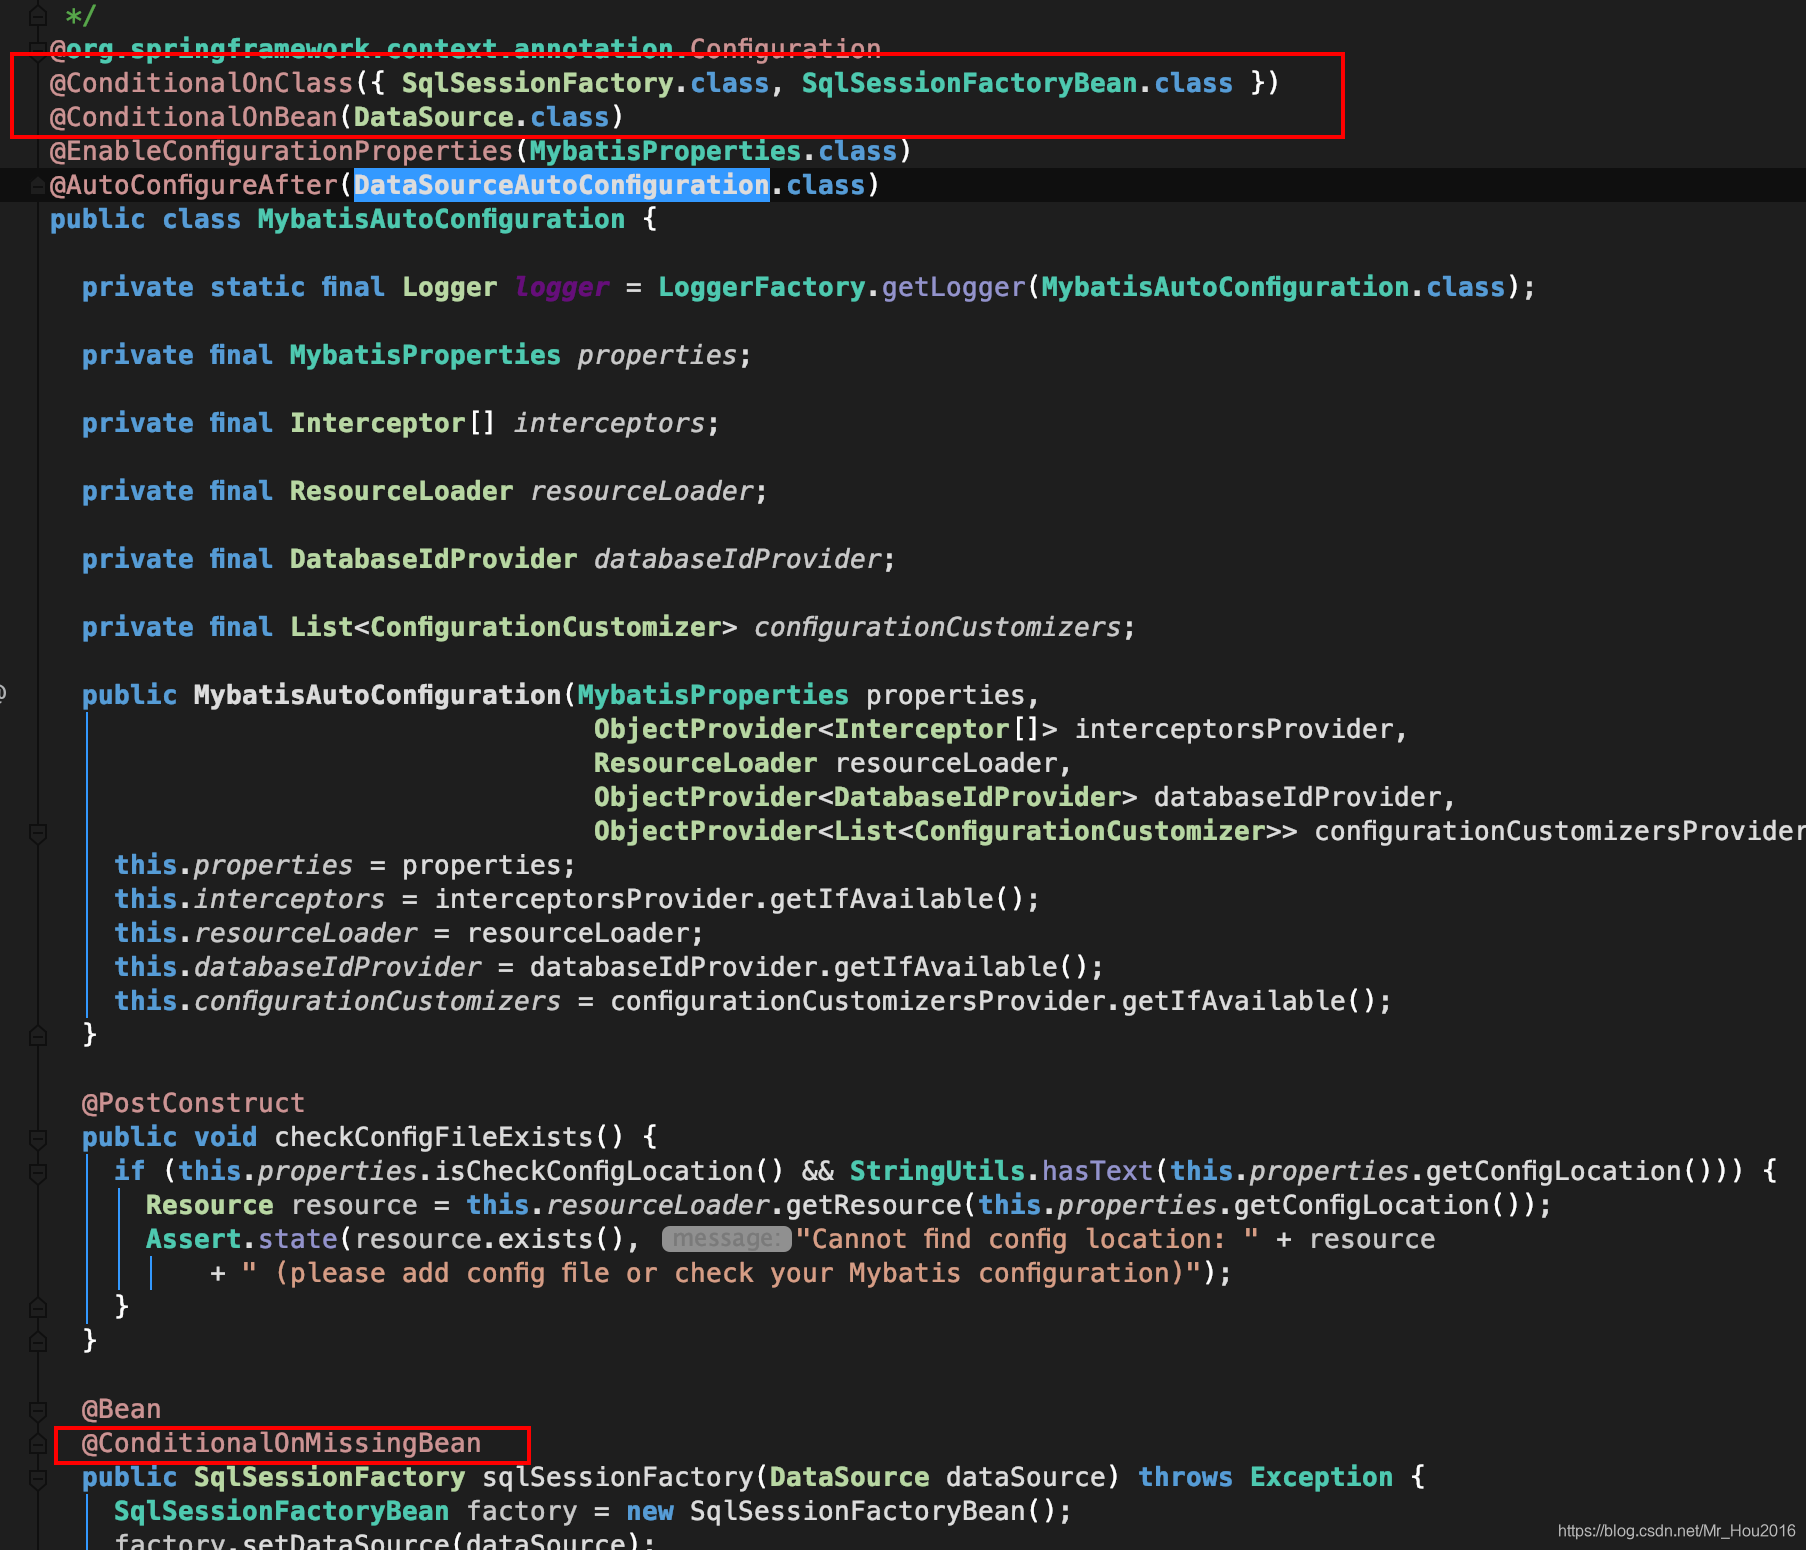This screenshot has height=1550, width=1806.
Task: Click databaseIdProvider.getIfAvailable() call
Action: tap(810, 967)
